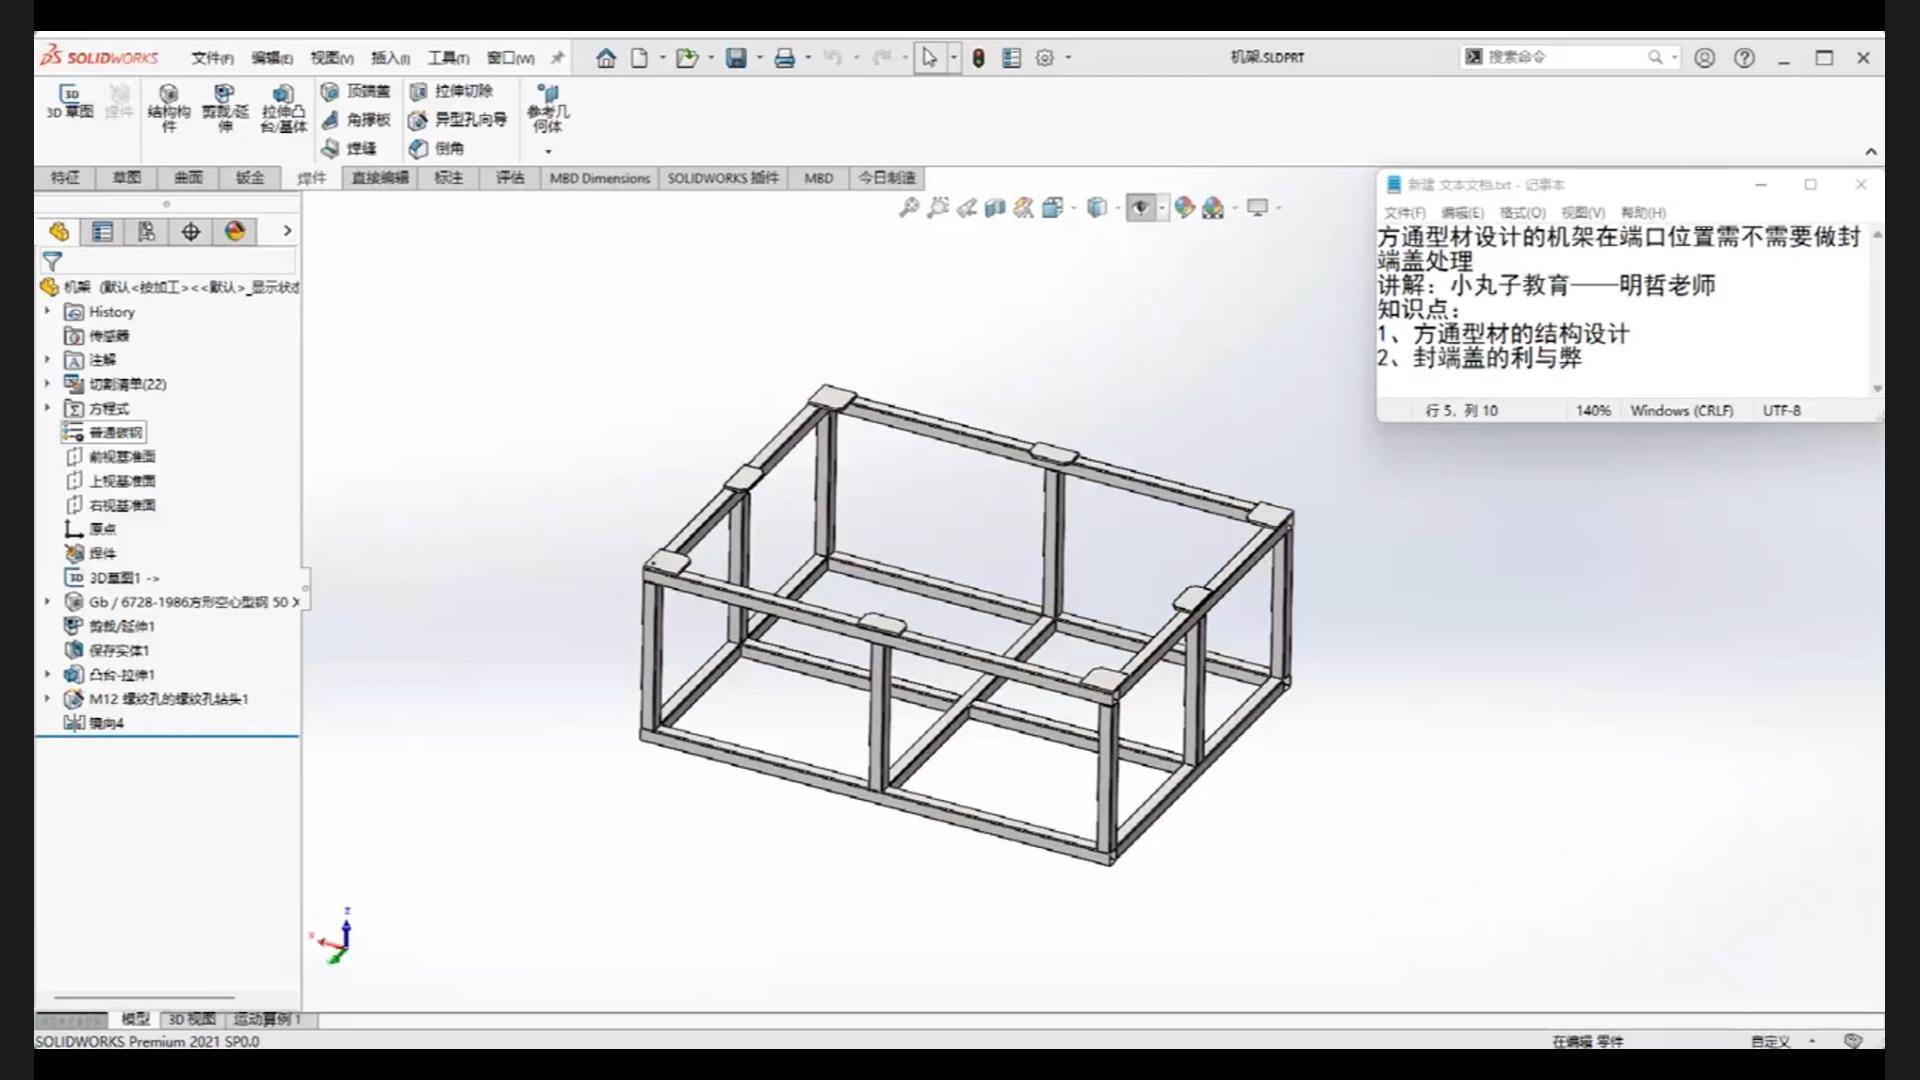Insert a 角撑板 gusset
The image size is (1920, 1080).
point(355,120)
